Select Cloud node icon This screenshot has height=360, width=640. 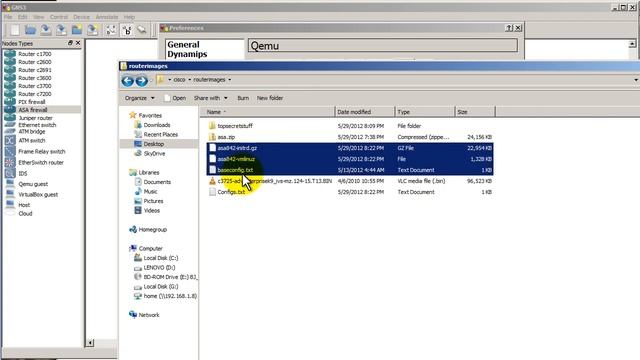pyautogui.click(x=10, y=213)
